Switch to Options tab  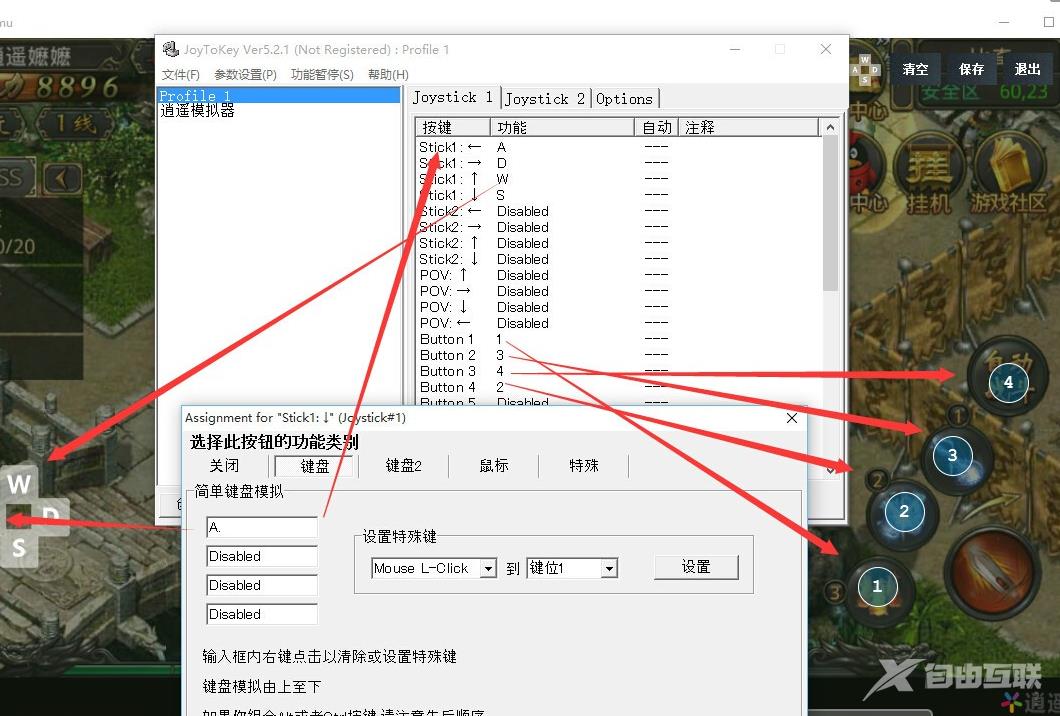(x=625, y=99)
